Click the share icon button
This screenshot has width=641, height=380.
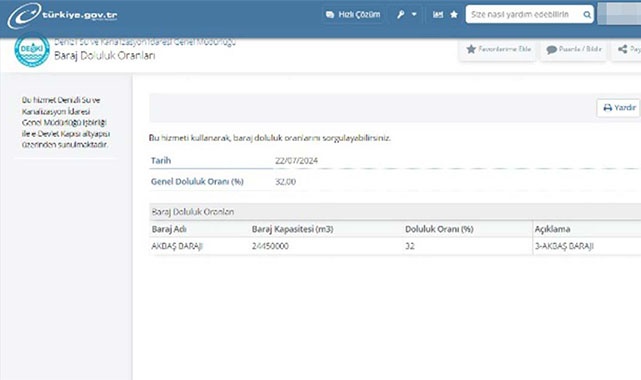627,49
